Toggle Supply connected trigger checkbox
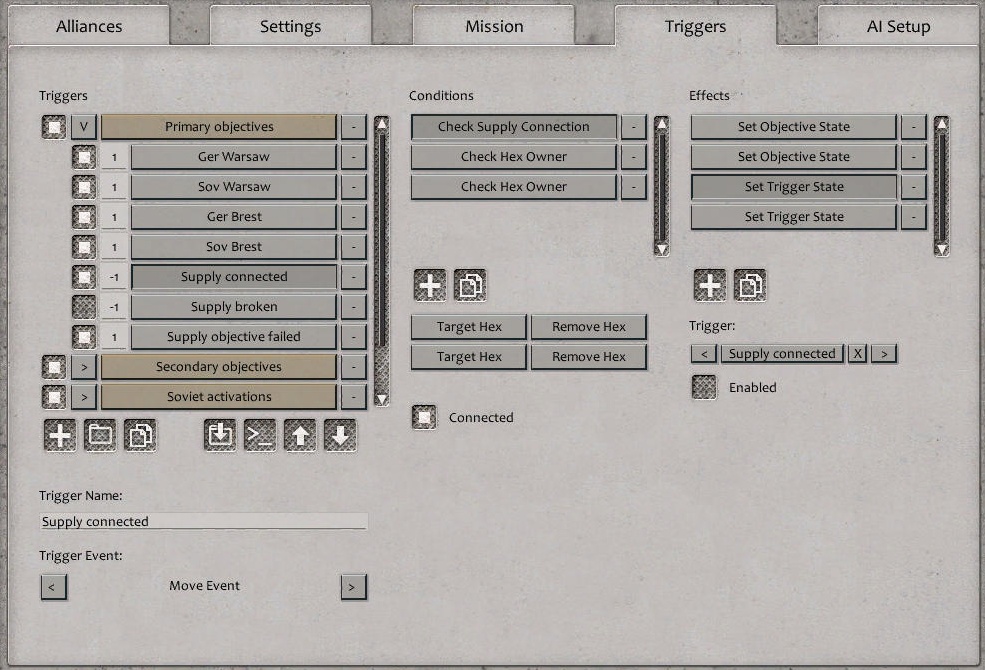The width and height of the screenshot is (985, 670). 84,277
